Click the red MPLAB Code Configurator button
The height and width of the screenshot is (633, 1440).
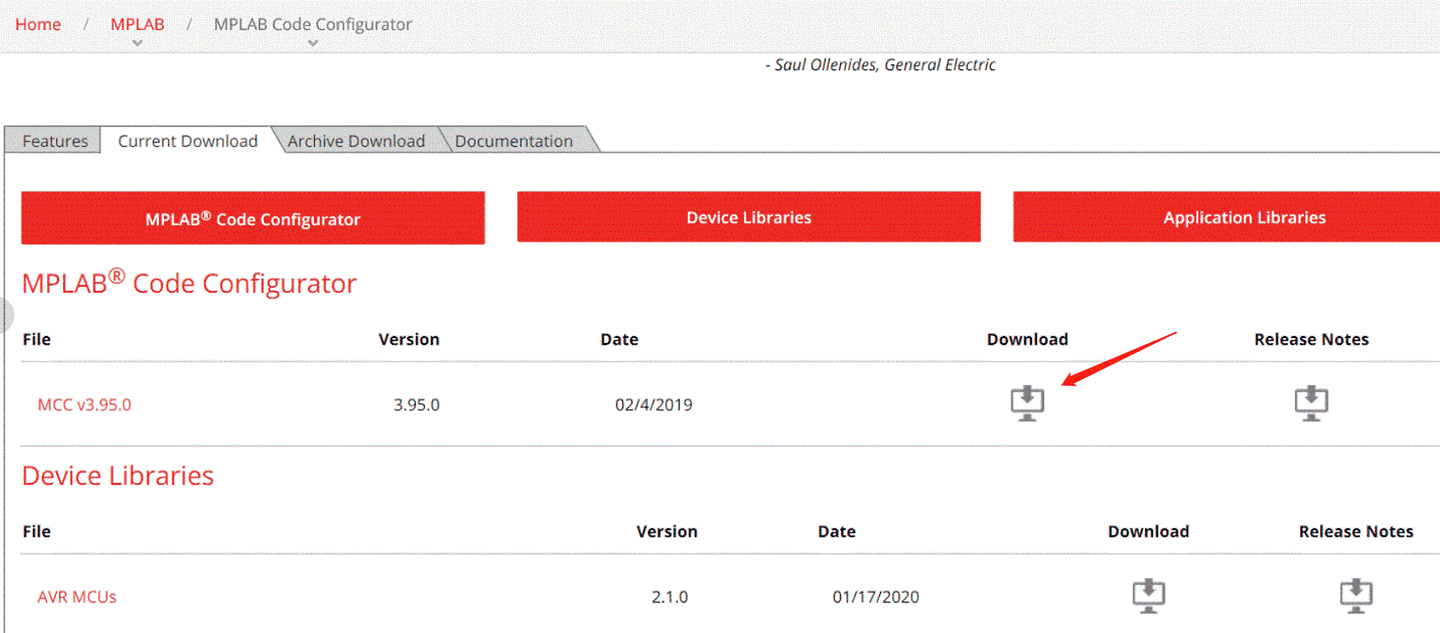(253, 218)
